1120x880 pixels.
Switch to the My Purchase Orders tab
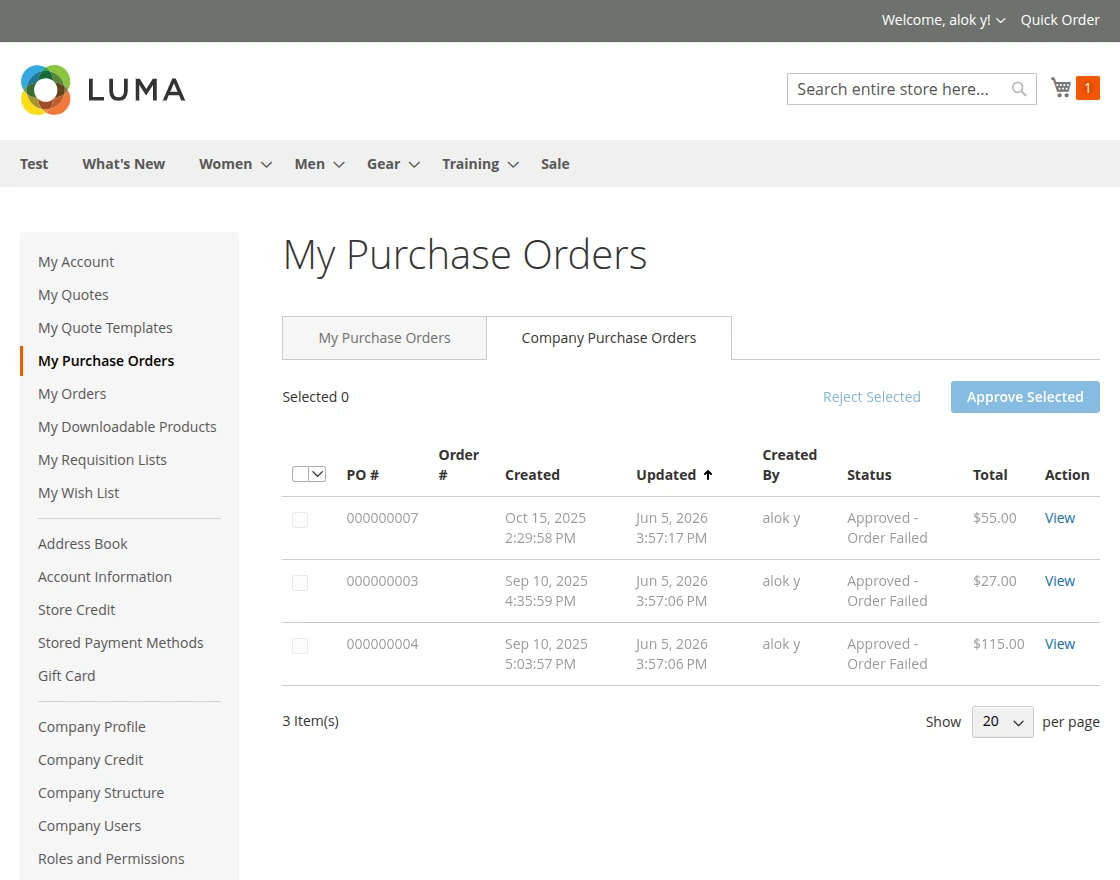tap(384, 338)
